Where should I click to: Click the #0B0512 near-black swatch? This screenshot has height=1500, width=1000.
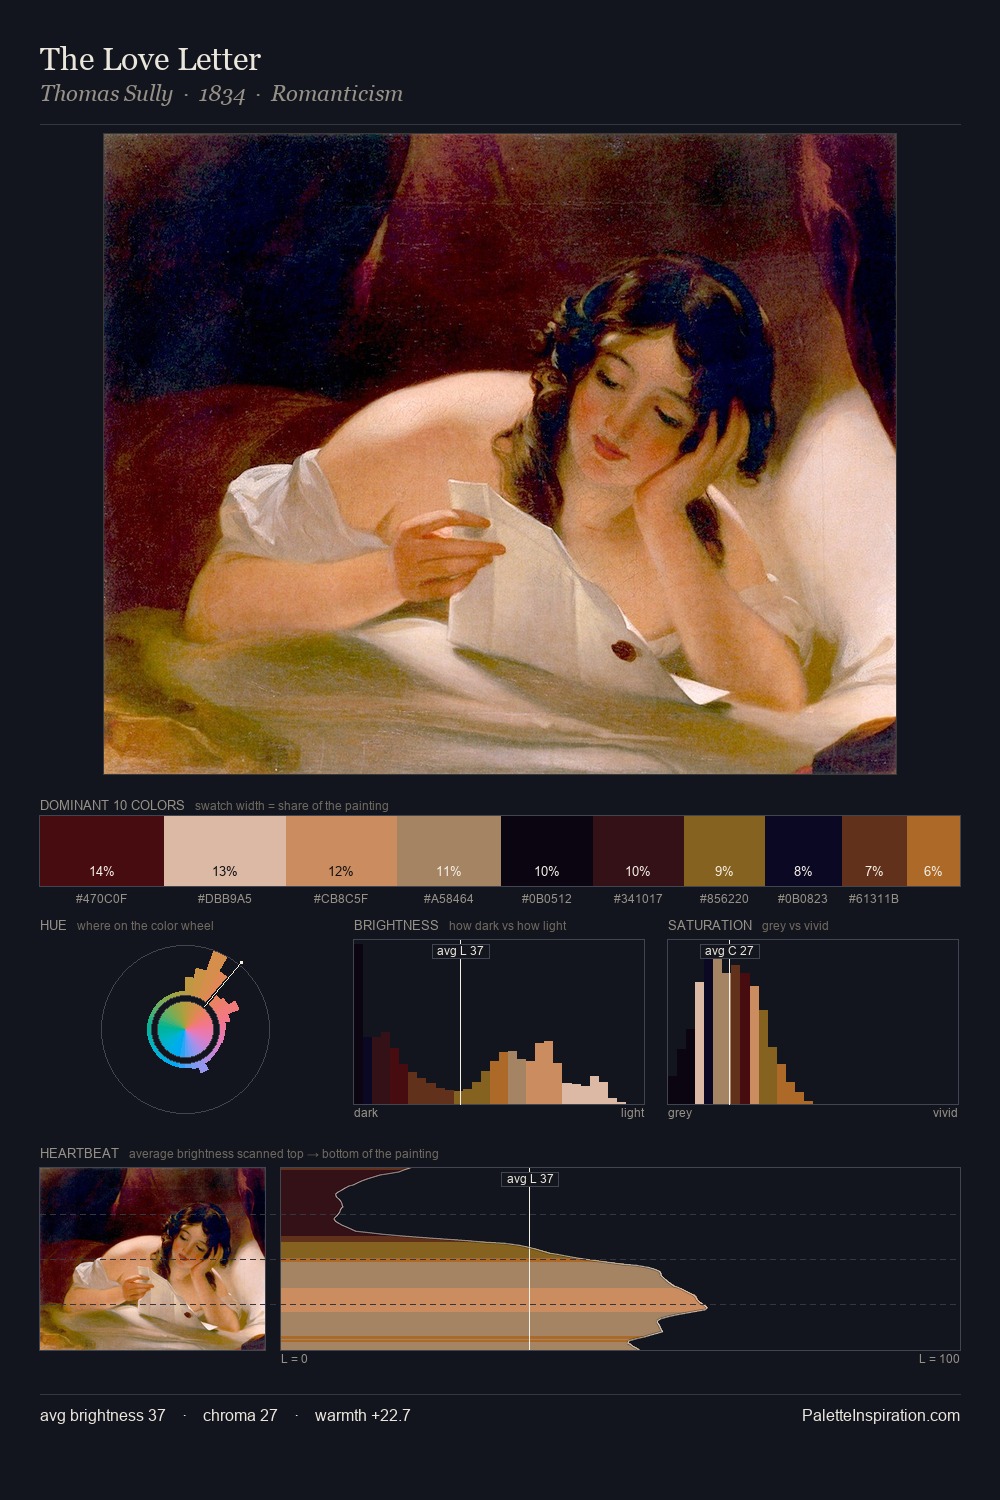tap(547, 851)
